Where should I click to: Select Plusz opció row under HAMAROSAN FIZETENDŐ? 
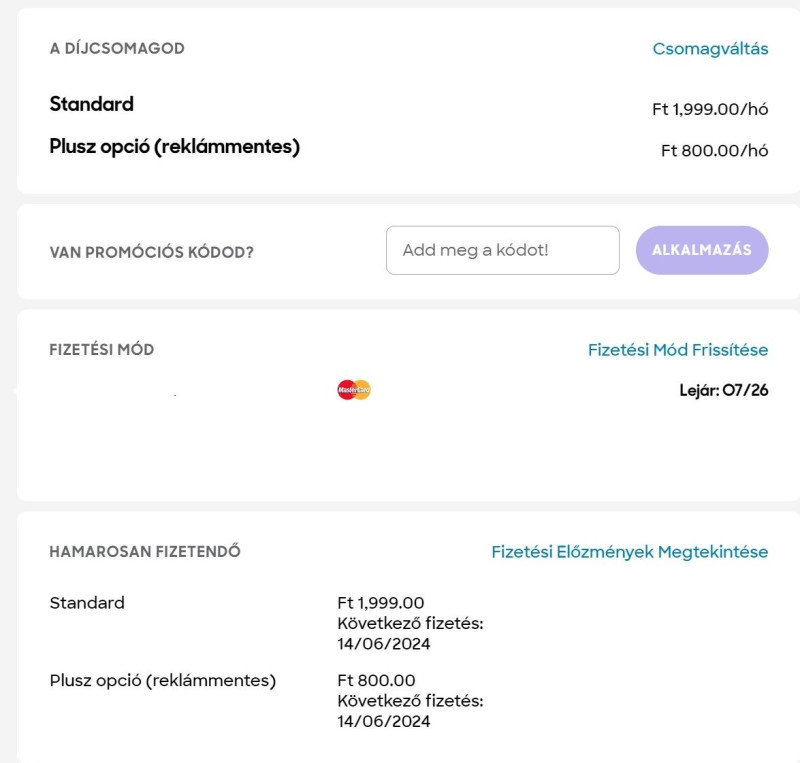(162, 681)
